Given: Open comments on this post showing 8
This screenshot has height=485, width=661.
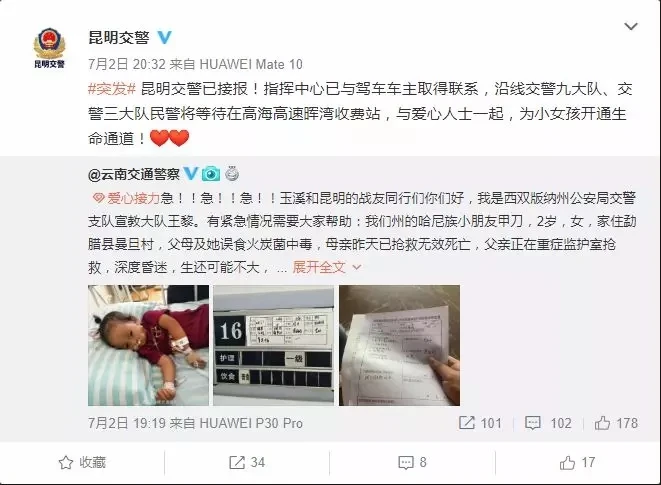Looking at the screenshot, I should pyautogui.click(x=412, y=463).
